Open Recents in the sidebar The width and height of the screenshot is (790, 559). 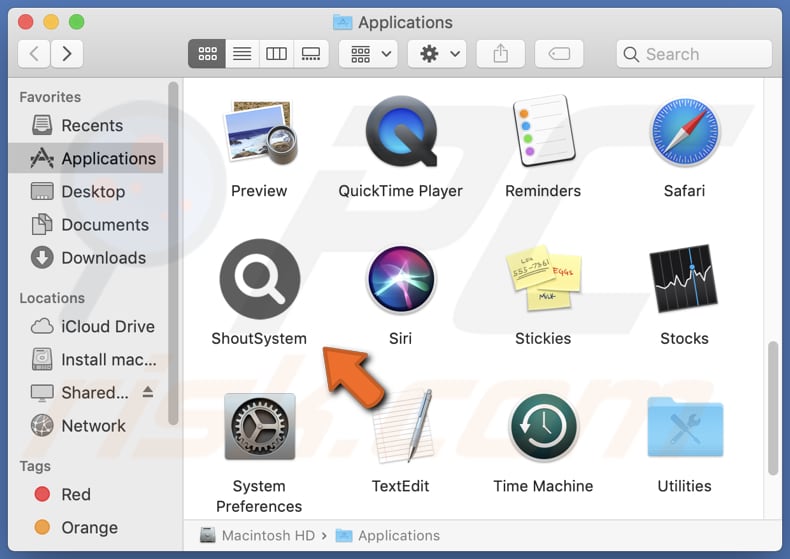(86, 125)
